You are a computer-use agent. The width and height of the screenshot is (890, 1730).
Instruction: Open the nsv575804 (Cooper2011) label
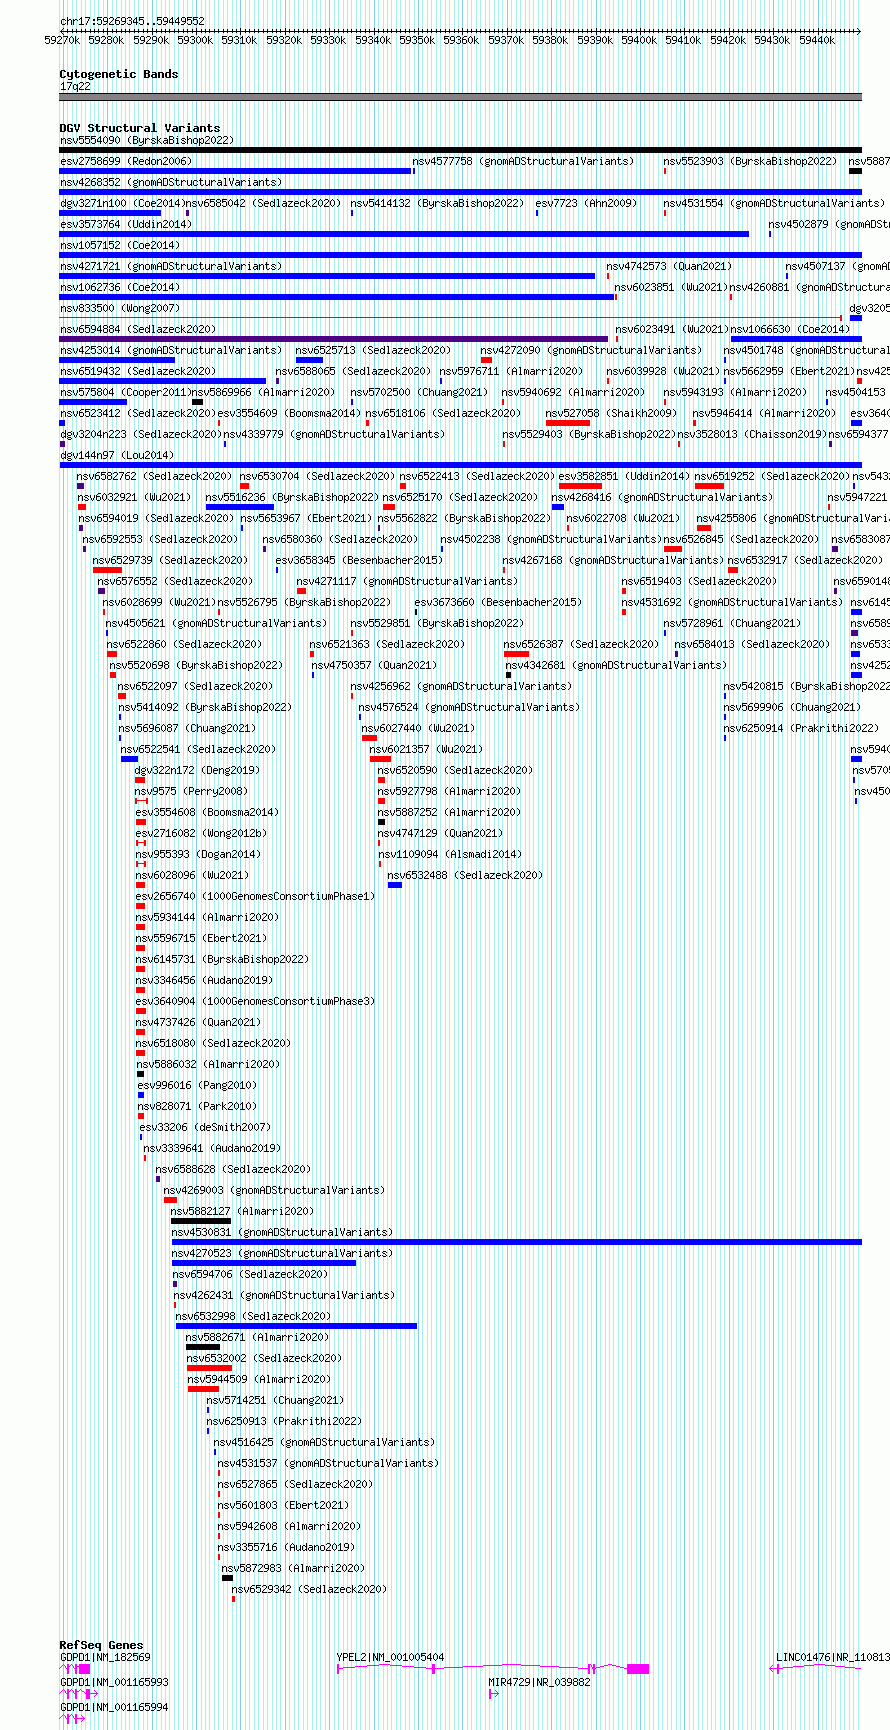click(x=125, y=392)
